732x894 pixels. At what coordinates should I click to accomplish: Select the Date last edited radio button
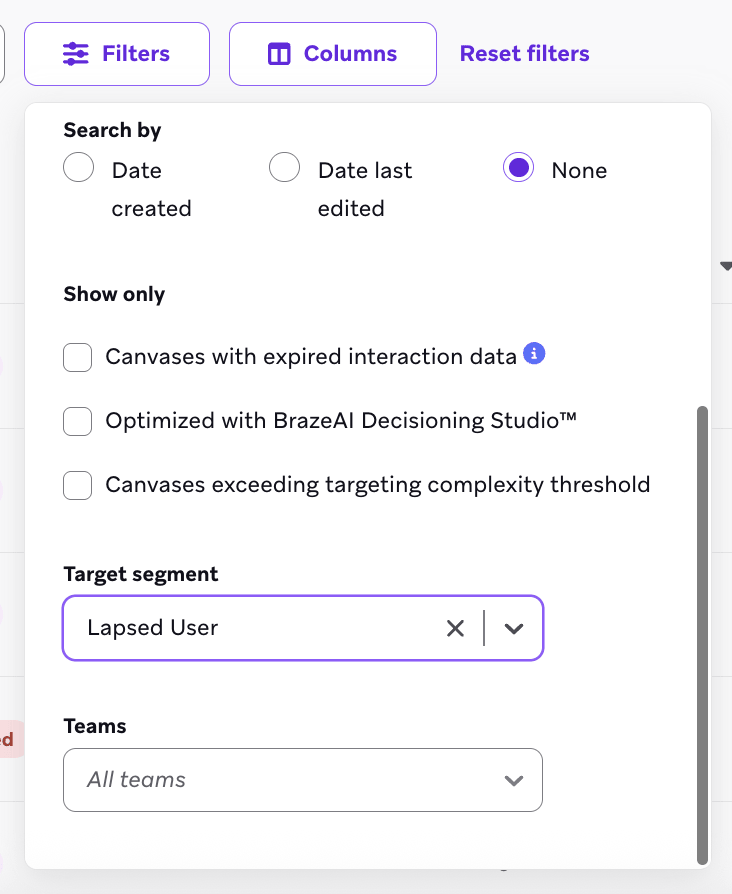284,167
